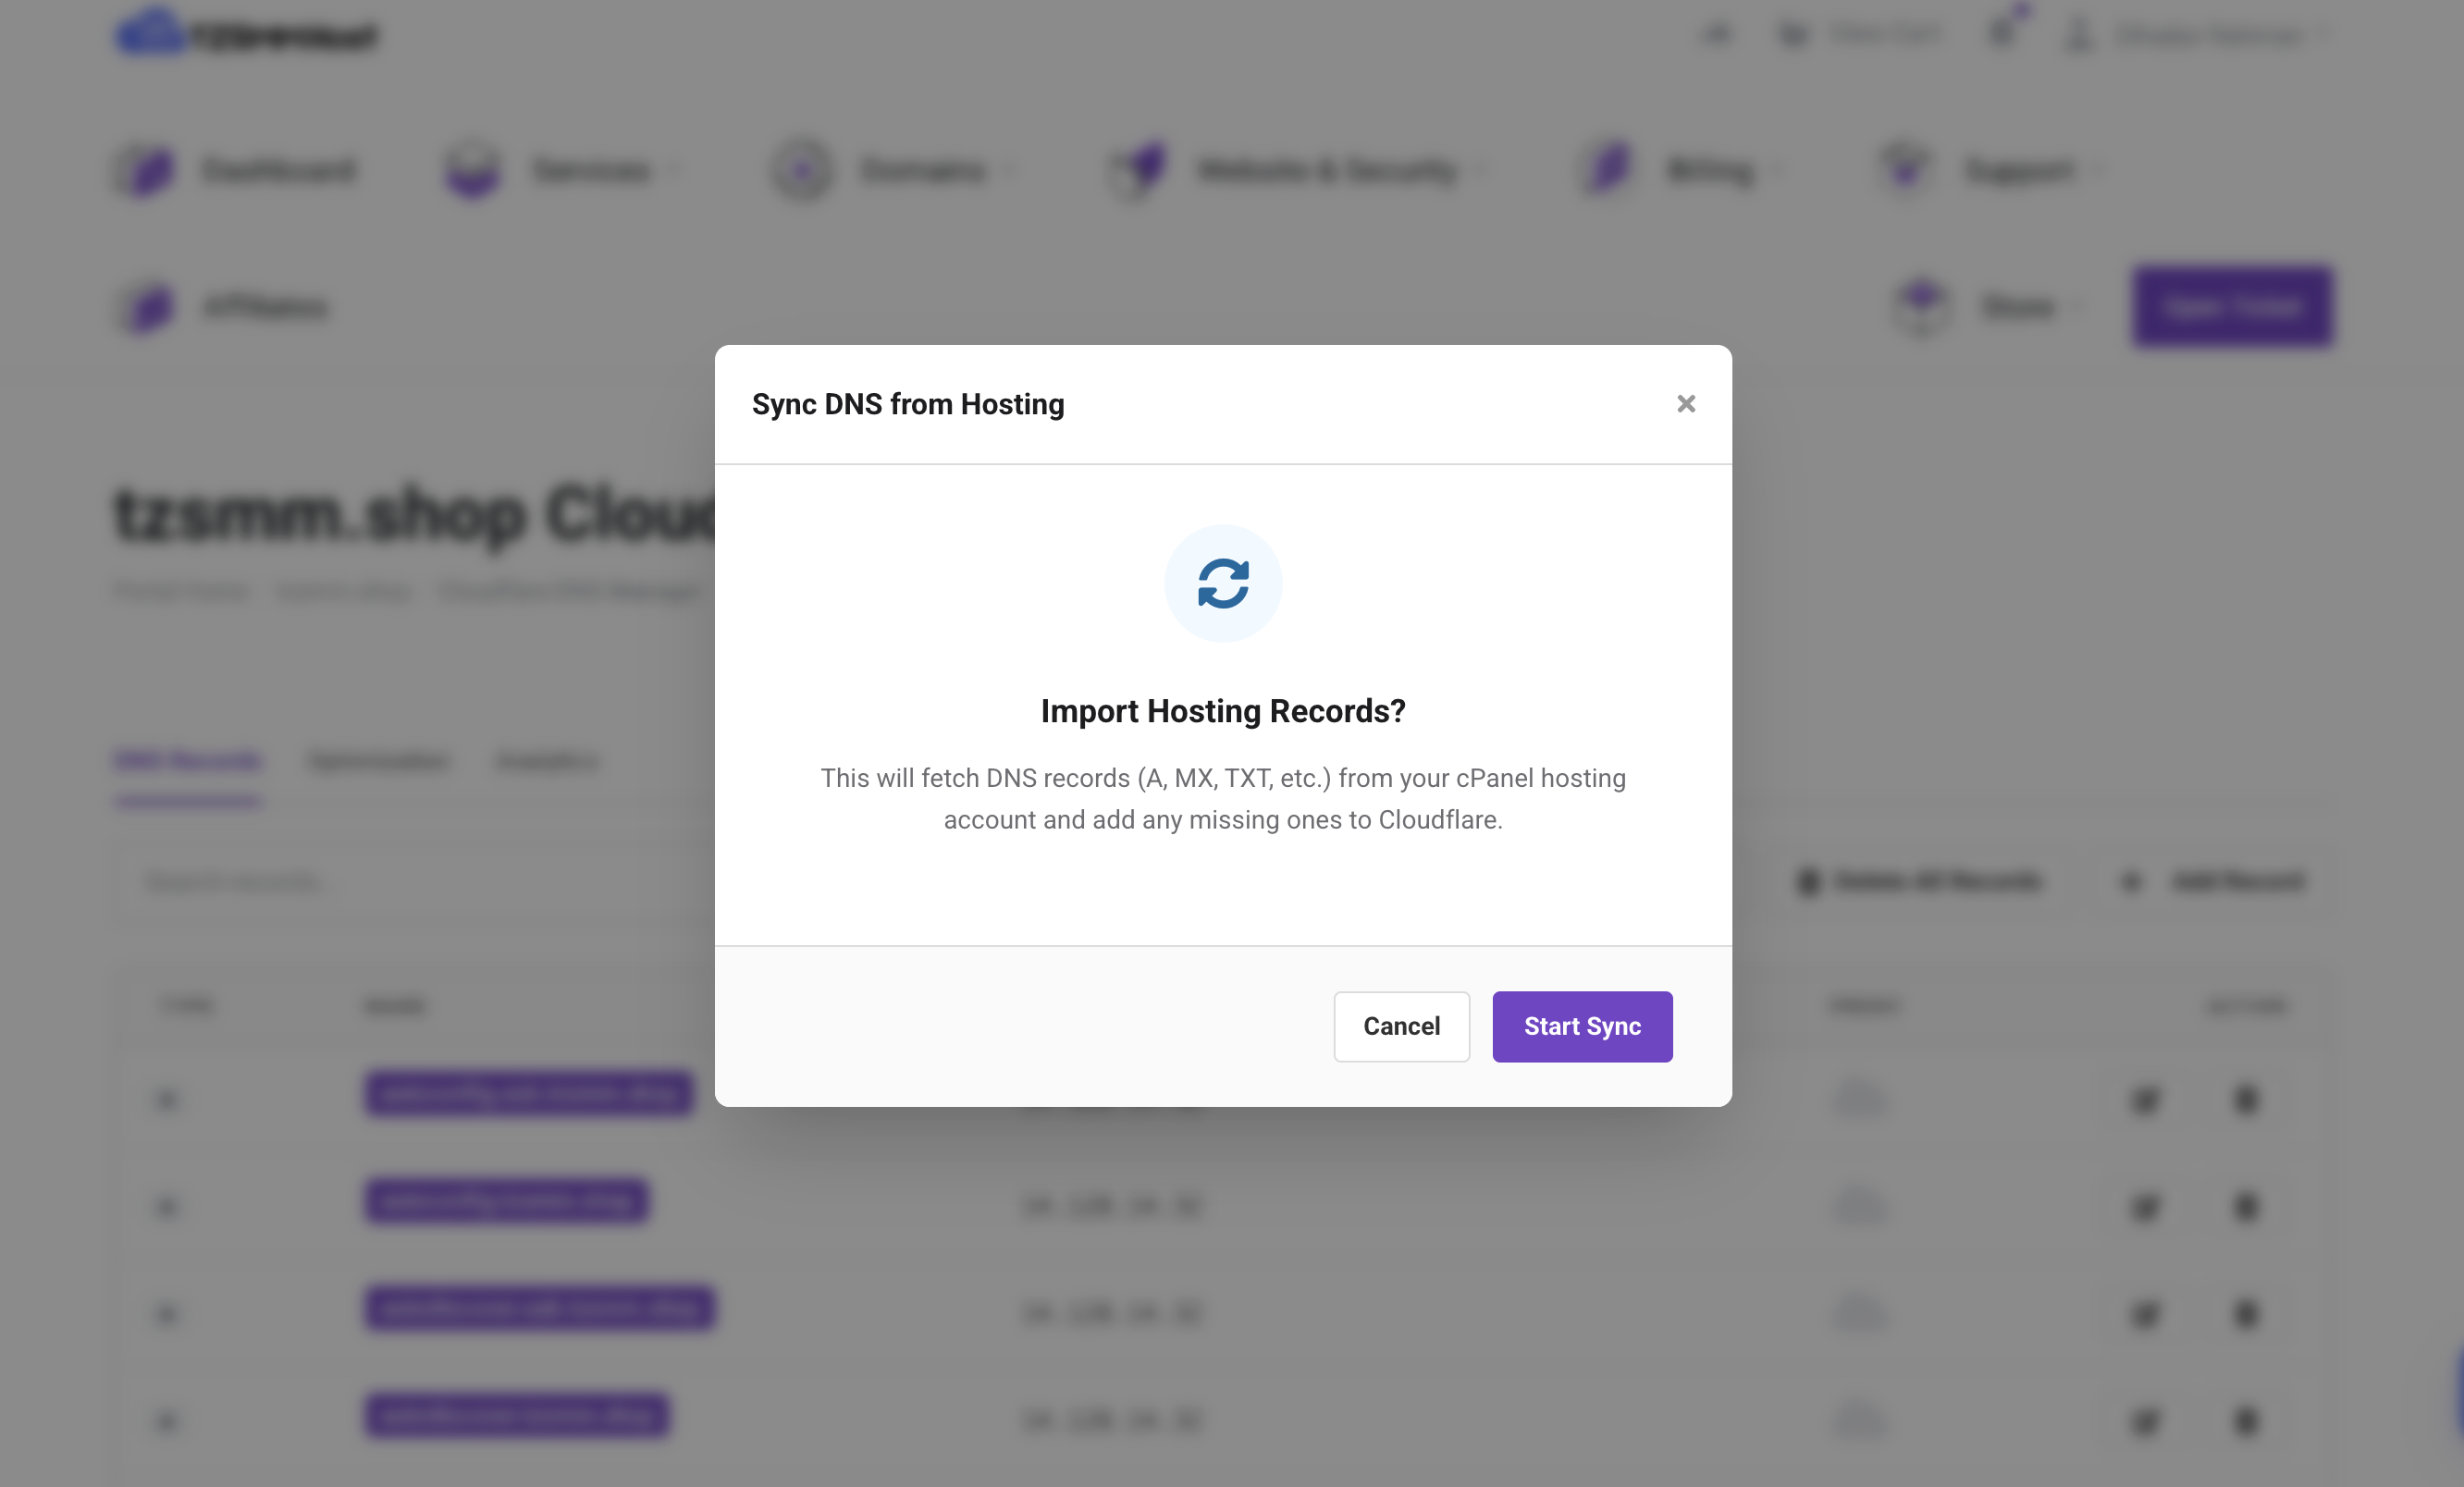The height and width of the screenshot is (1487, 2464).
Task: Click Cancel in the Sync DNS dialog
Action: tap(1401, 1026)
